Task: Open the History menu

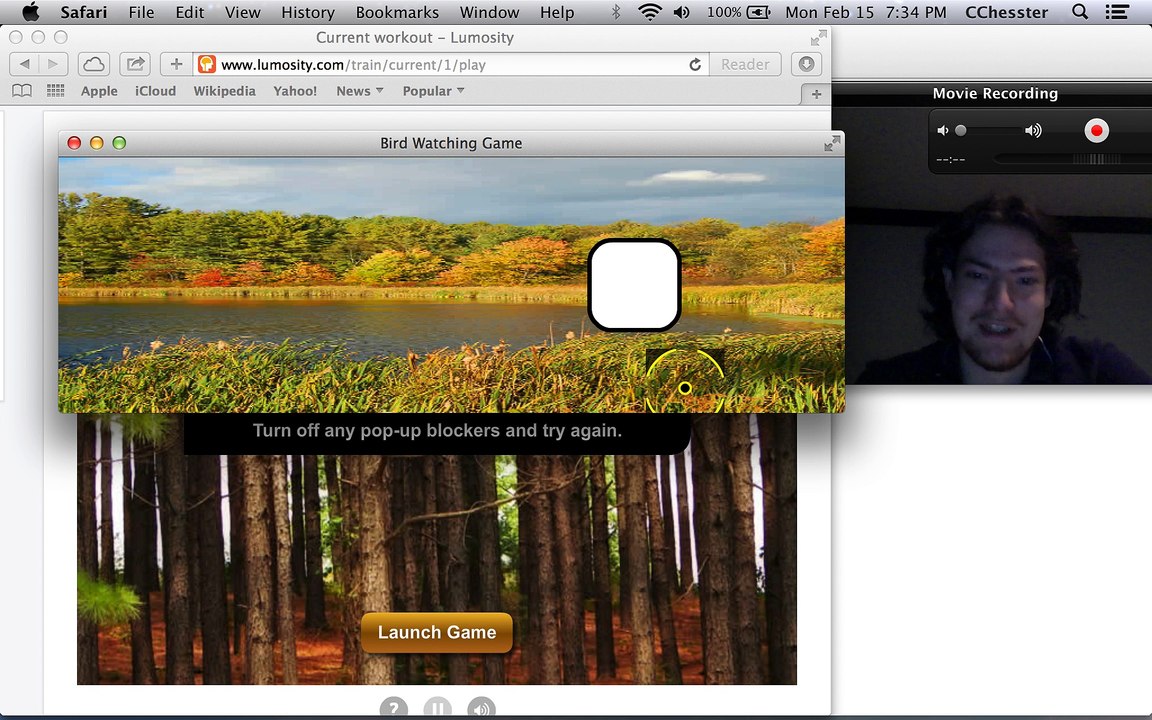Action: point(308,12)
